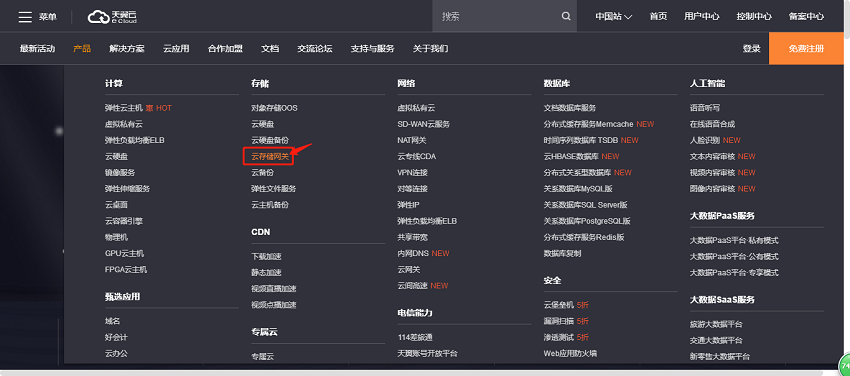The image size is (850, 376).
Task: Open 备案中心 in top bar
Action: (x=806, y=17)
